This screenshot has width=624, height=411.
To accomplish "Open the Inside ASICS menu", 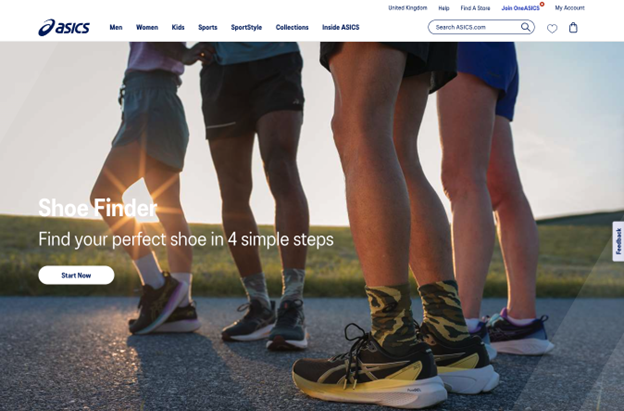I will tap(341, 27).
